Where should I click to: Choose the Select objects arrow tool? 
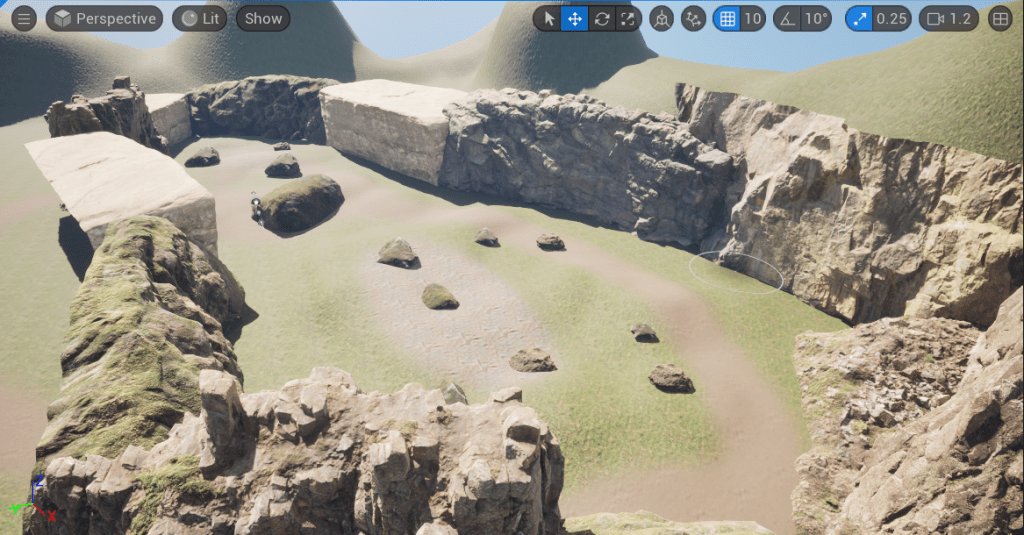[x=547, y=18]
